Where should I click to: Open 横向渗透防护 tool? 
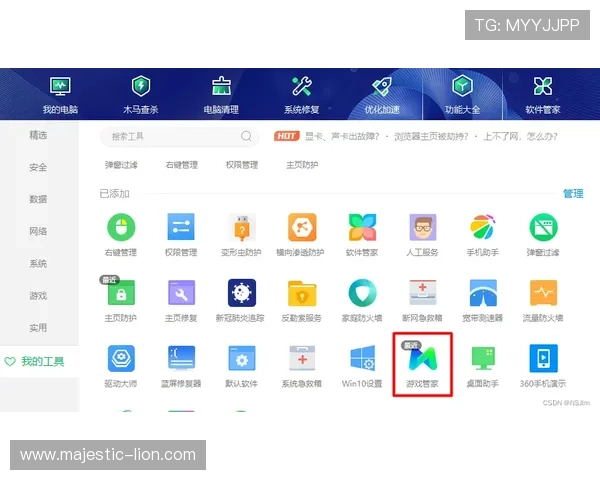click(x=302, y=235)
